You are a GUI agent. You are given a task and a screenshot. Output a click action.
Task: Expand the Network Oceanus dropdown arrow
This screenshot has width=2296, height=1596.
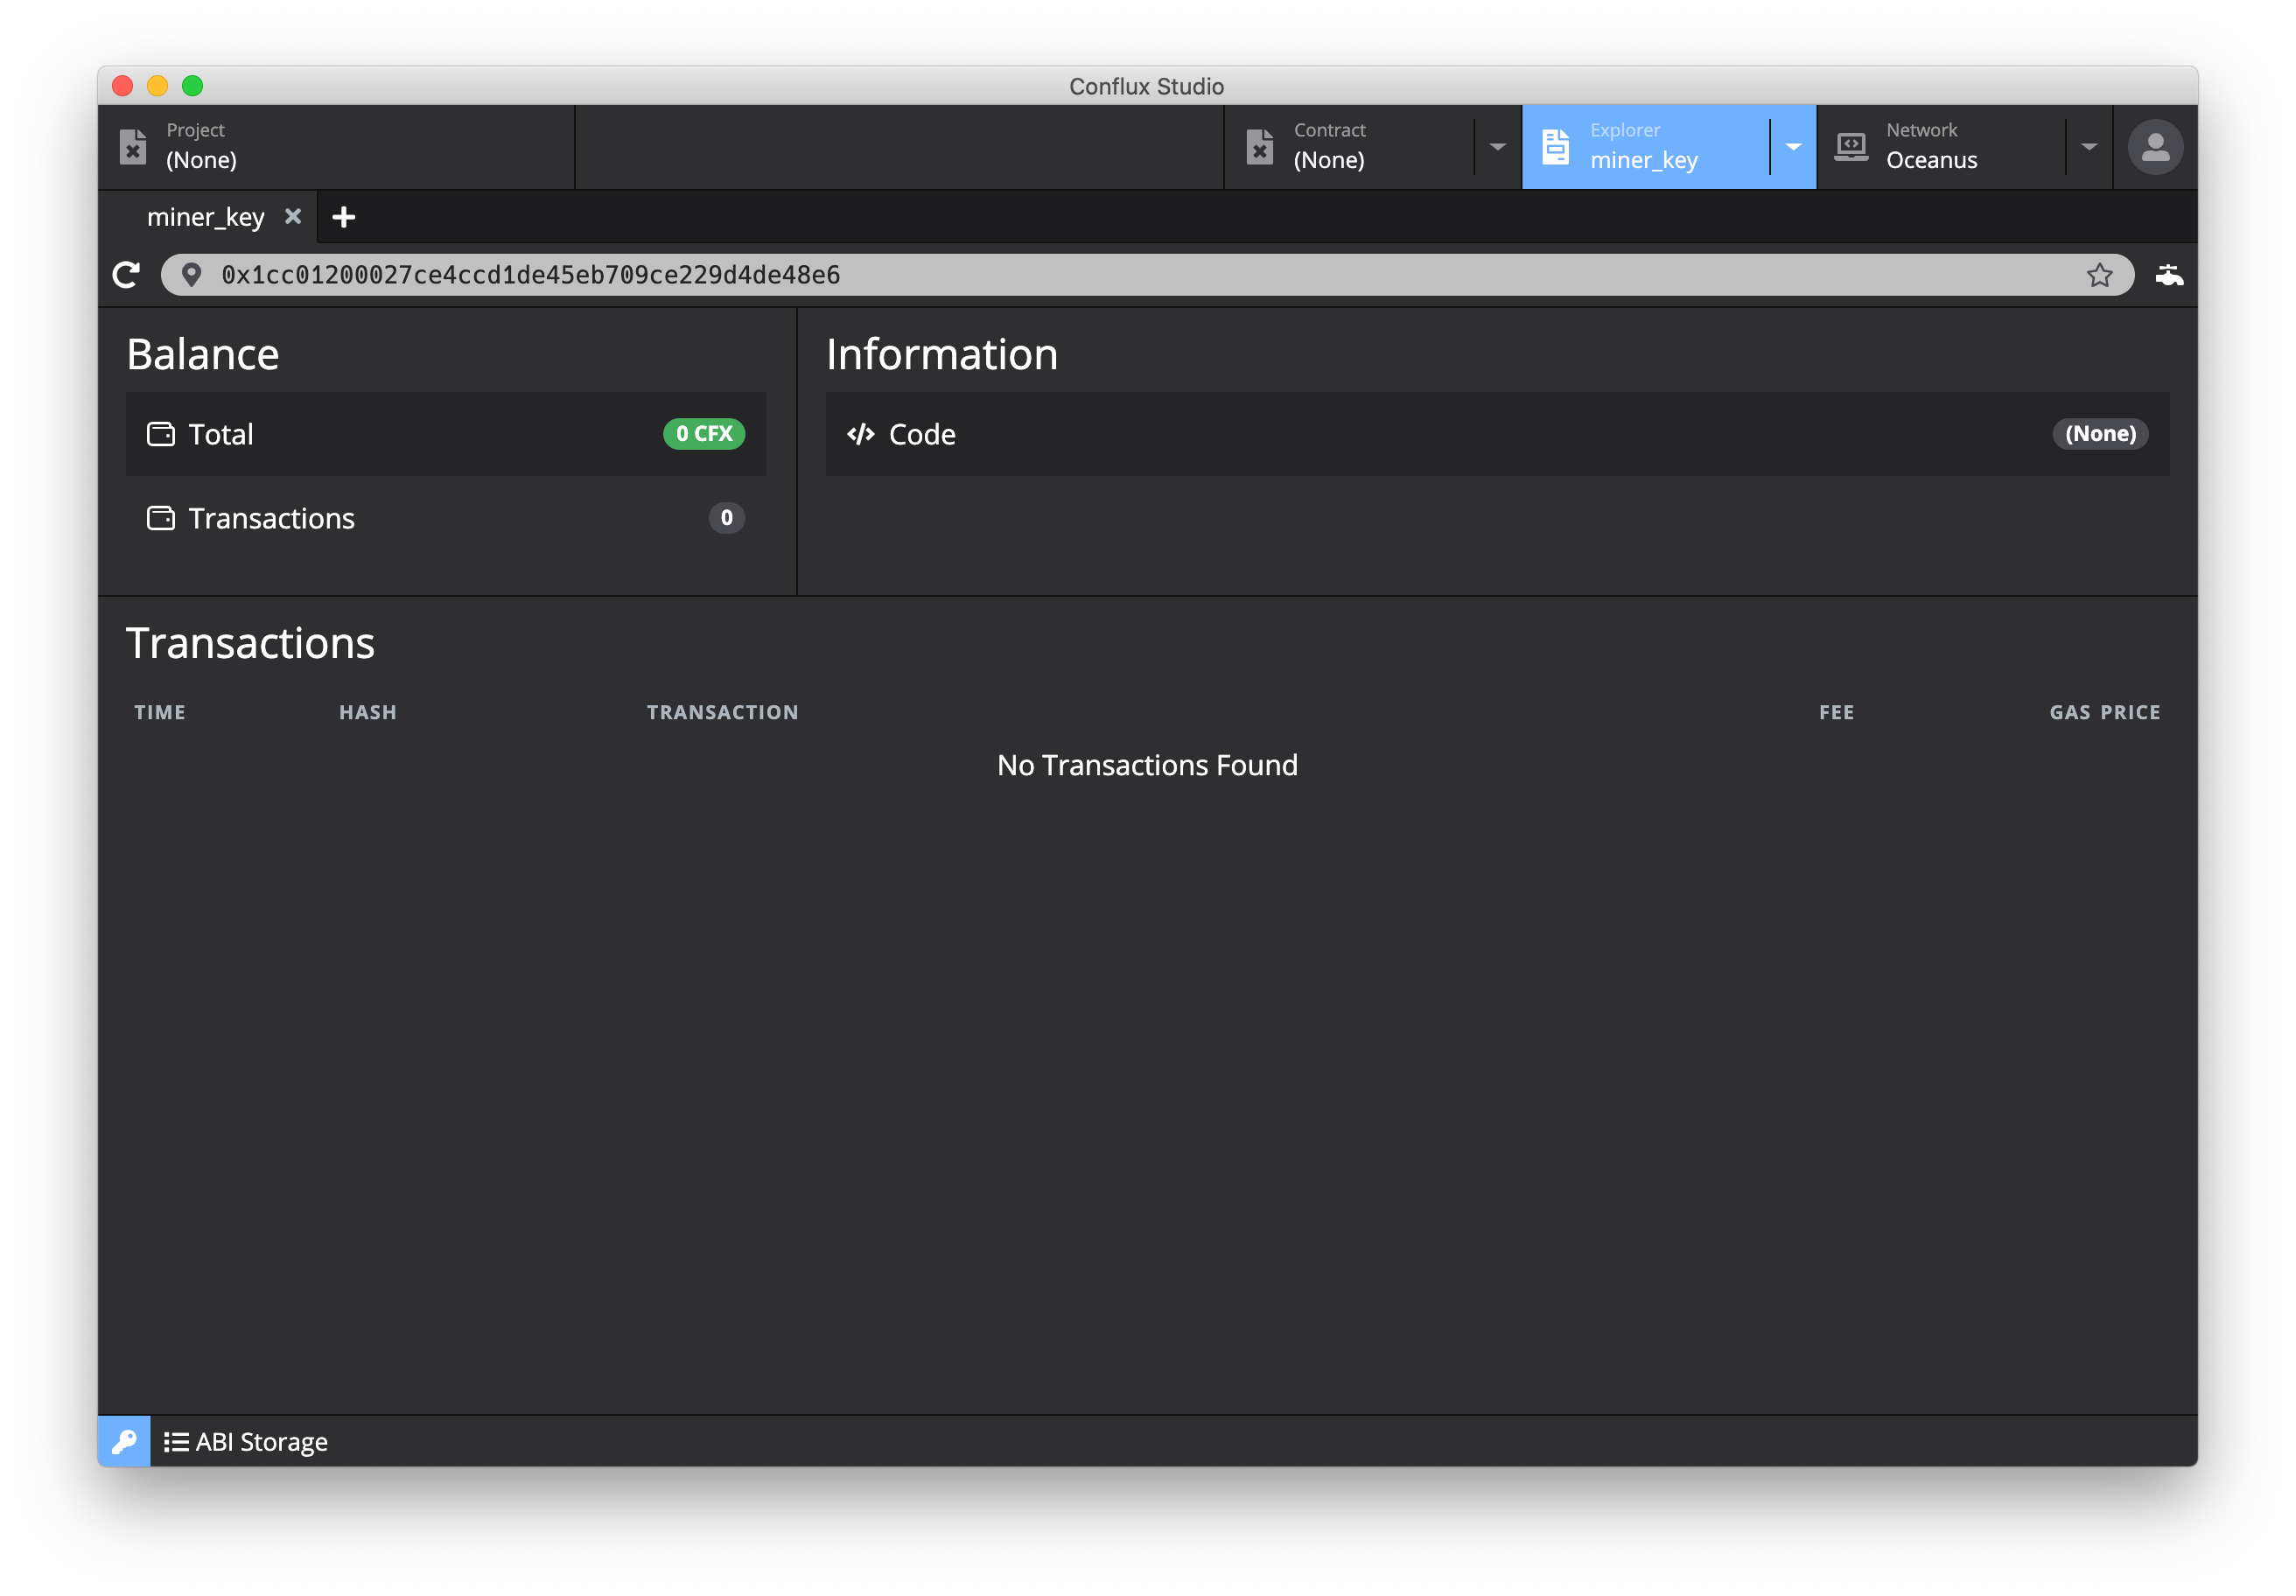pyautogui.click(x=2089, y=147)
